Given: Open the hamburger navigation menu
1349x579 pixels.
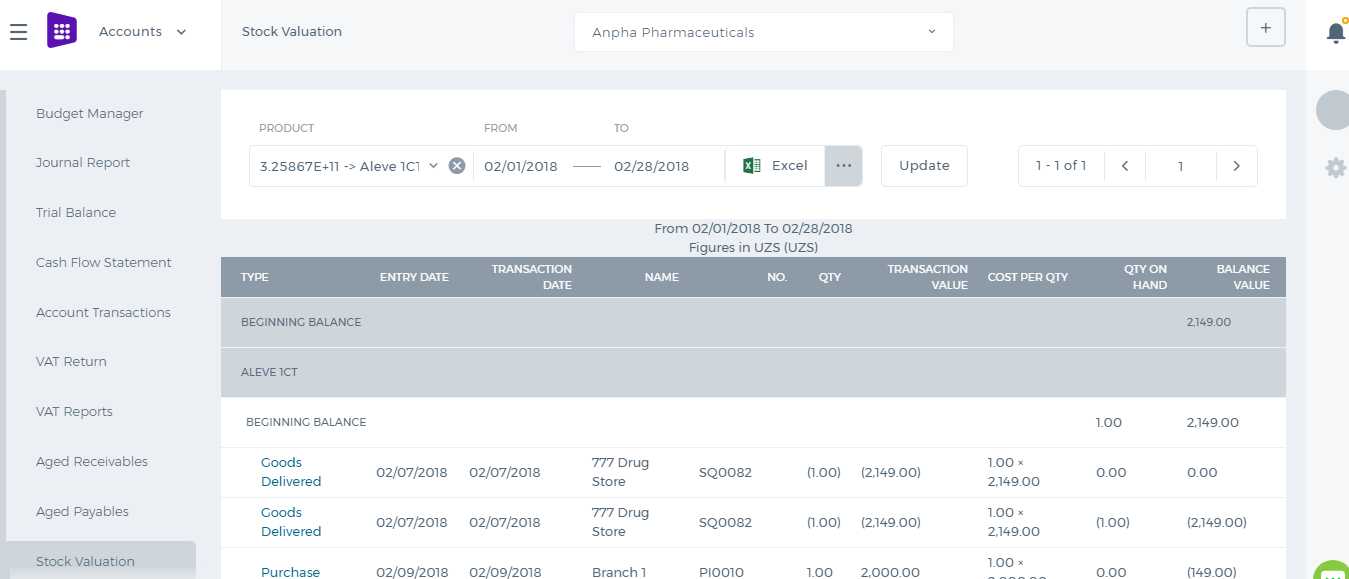Looking at the screenshot, I should [18, 32].
